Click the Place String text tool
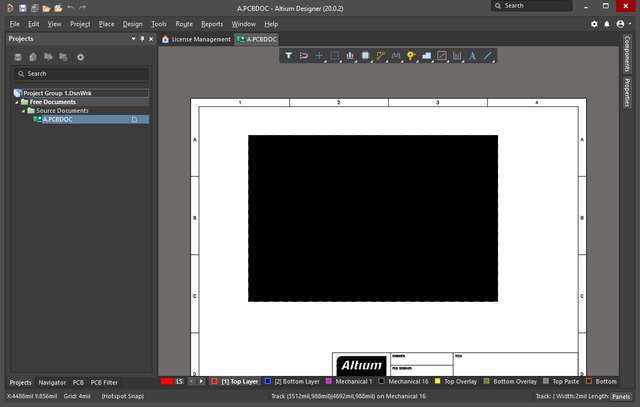Viewport: 640px width, 407px height. click(x=472, y=56)
